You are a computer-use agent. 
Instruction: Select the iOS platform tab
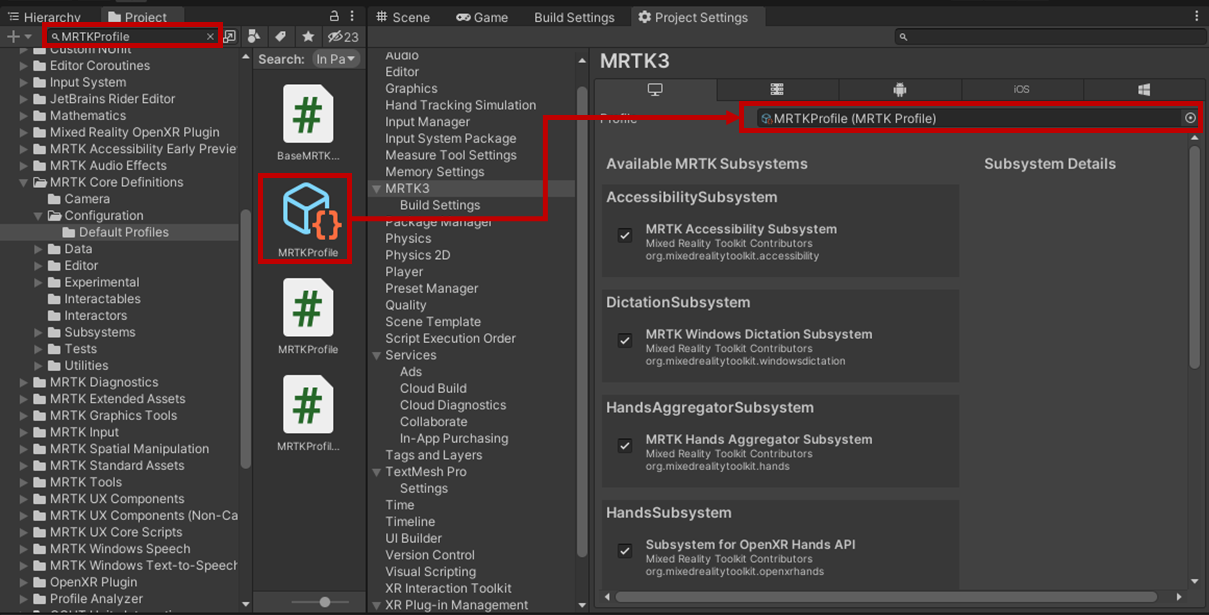click(1021, 89)
